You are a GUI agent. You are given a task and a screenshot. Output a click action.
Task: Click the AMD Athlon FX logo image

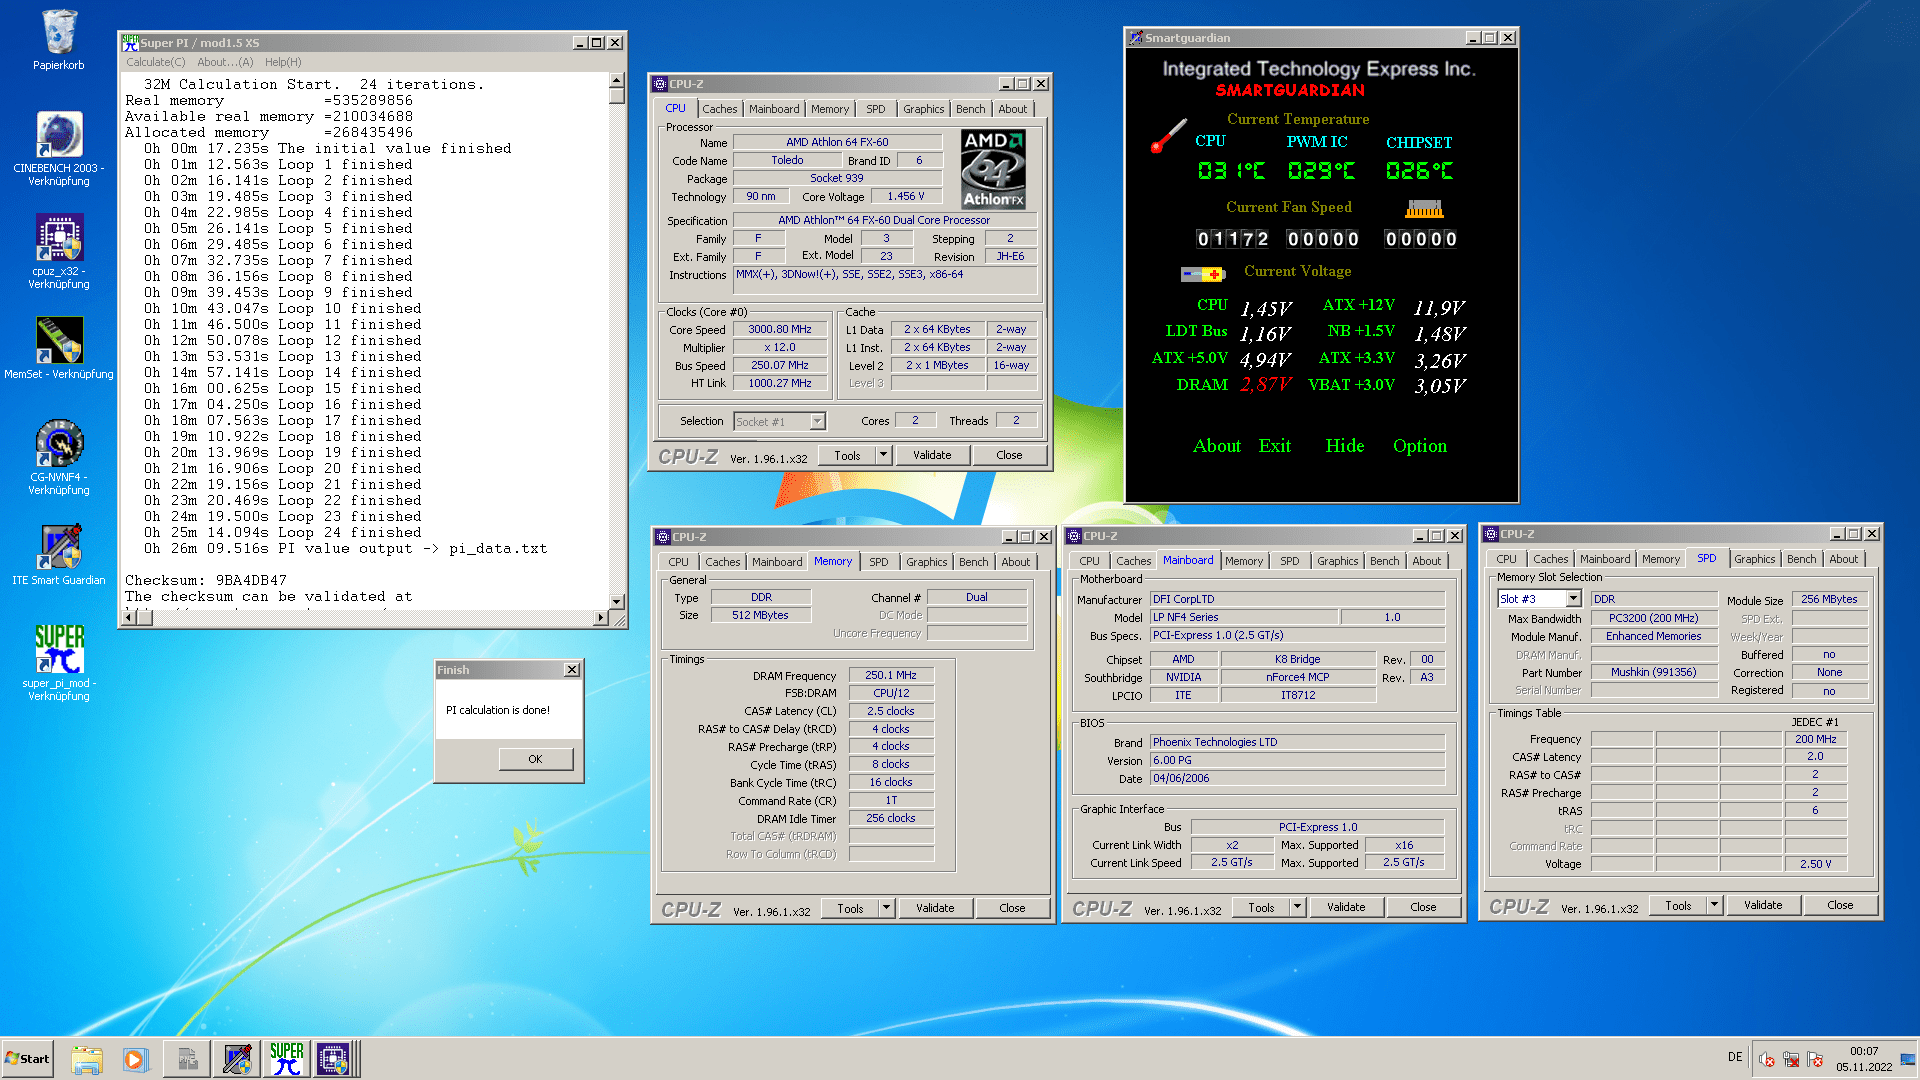993,170
